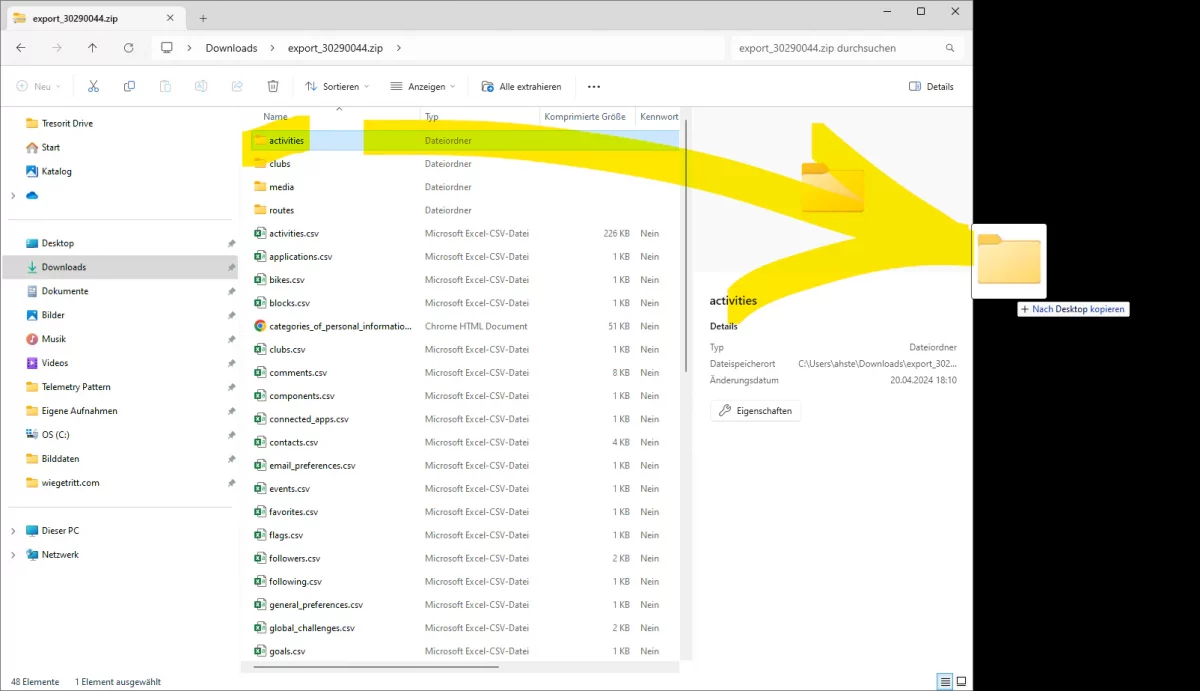This screenshot has height=691, width=1200.
Task: Click the Delete trash icon
Action: pos(273,87)
